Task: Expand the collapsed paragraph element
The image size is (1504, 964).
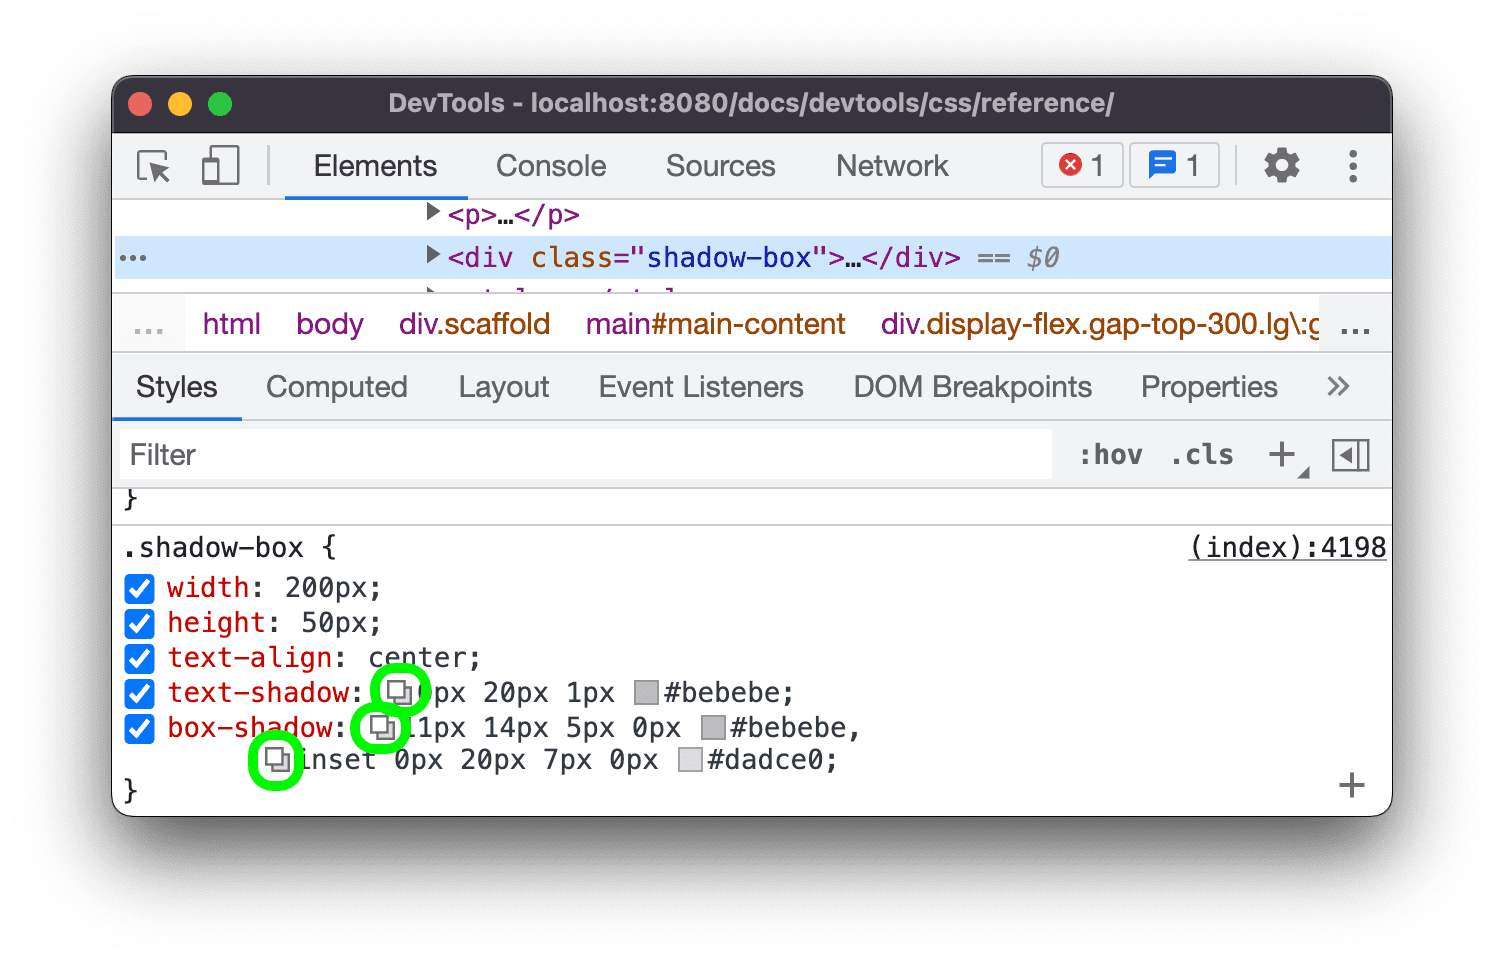Action: pyautogui.click(x=433, y=213)
